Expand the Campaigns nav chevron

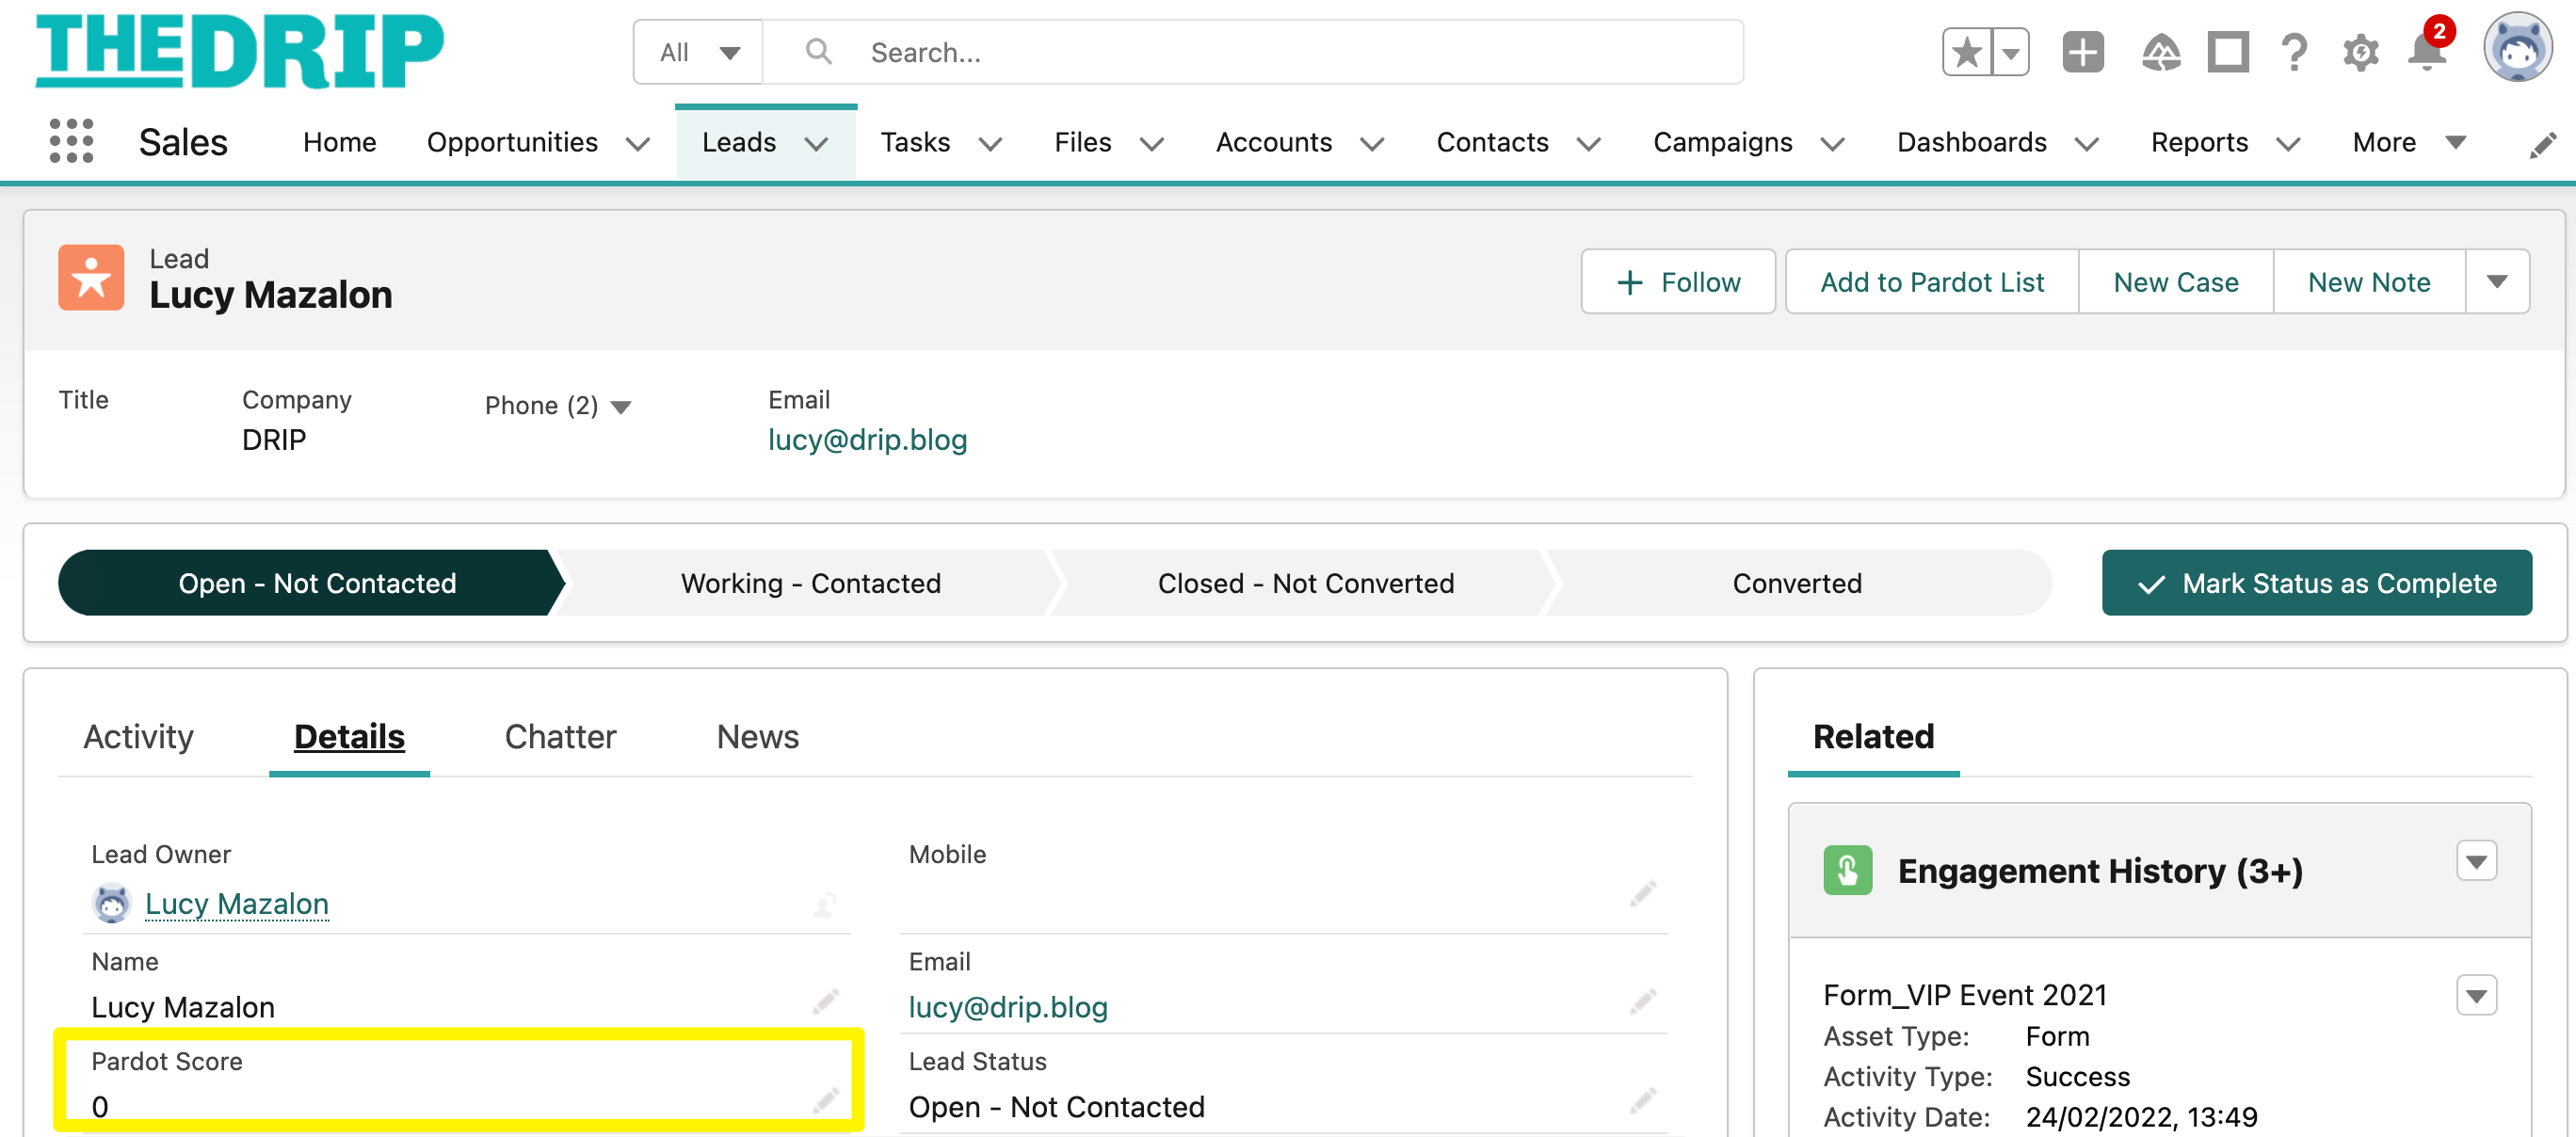coord(1832,144)
